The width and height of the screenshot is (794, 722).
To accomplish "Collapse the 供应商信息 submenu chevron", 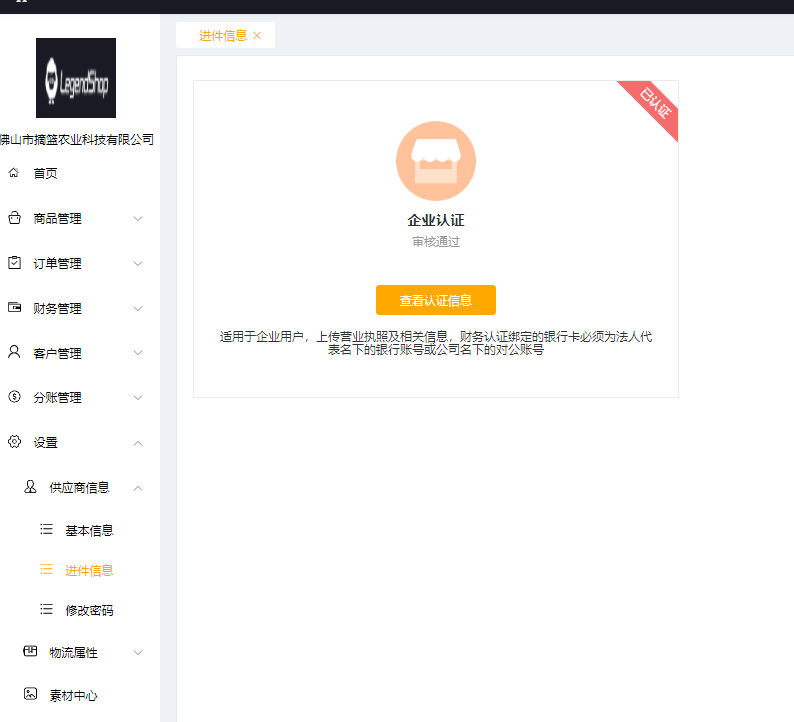I will 138,488.
